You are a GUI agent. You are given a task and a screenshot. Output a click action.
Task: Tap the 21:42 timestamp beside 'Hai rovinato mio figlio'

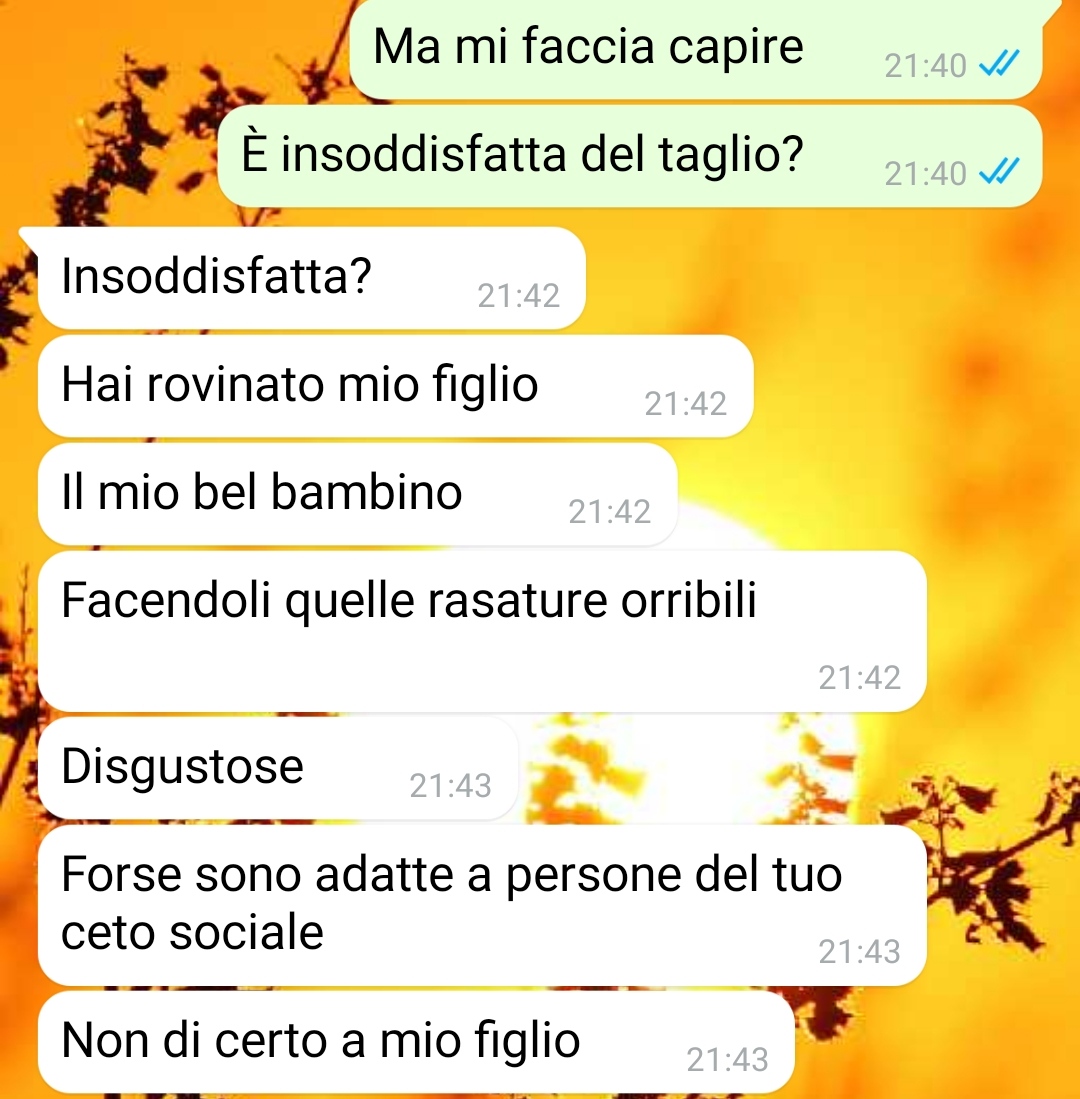pyautogui.click(x=685, y=404)
